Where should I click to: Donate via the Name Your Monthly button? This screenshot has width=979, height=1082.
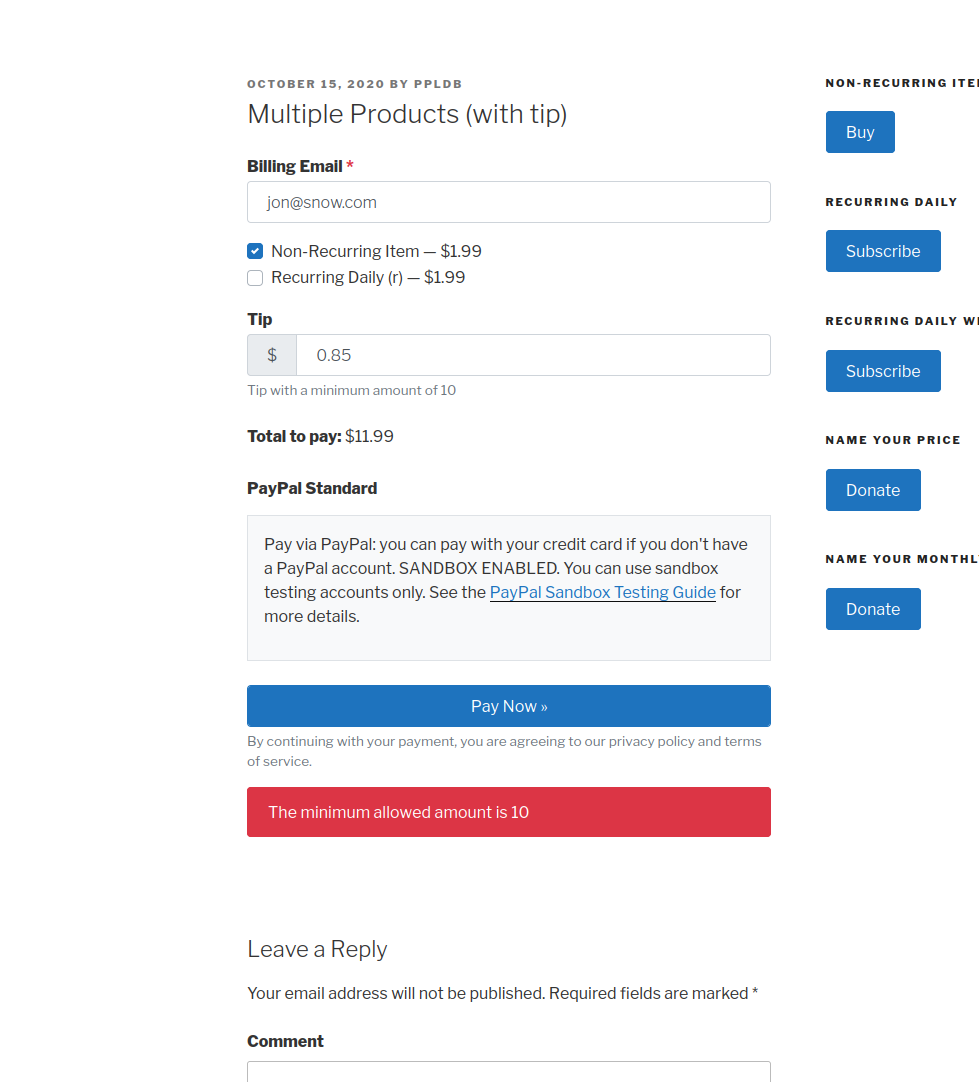(x=873, y=609)
